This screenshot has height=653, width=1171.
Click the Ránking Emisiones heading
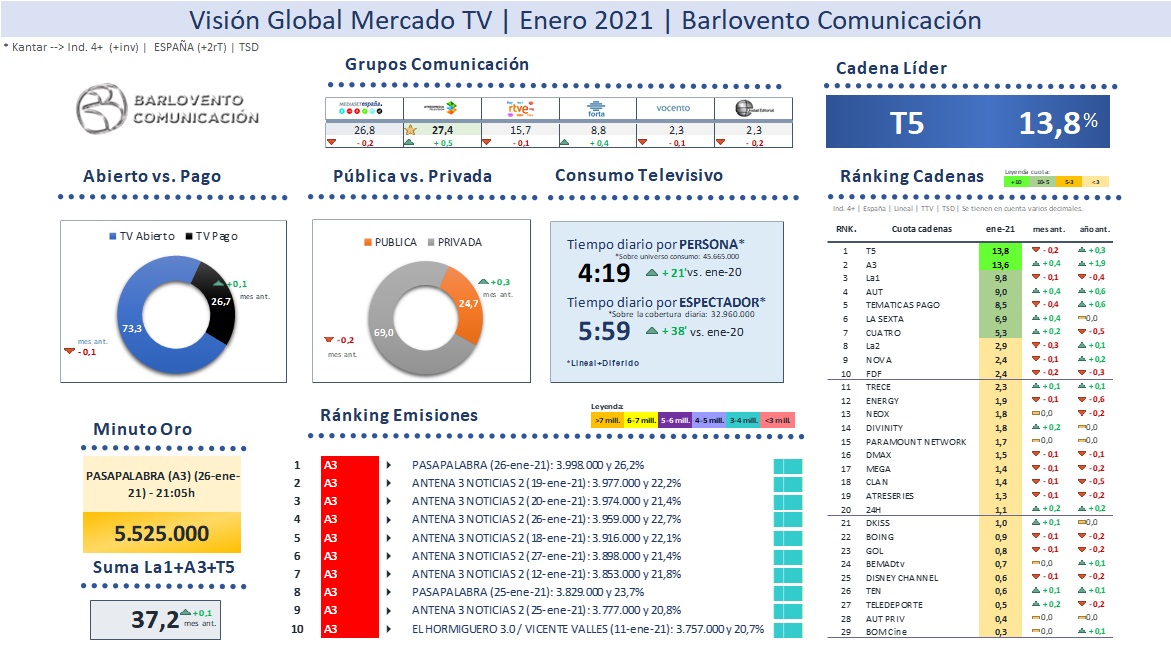tap(399, 415)
